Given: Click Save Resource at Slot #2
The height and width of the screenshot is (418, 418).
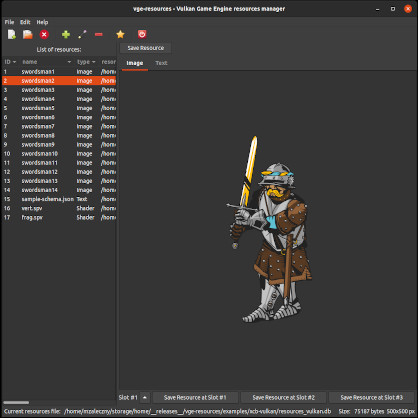Looking at the screenshot, I should (x=284, y=397).
